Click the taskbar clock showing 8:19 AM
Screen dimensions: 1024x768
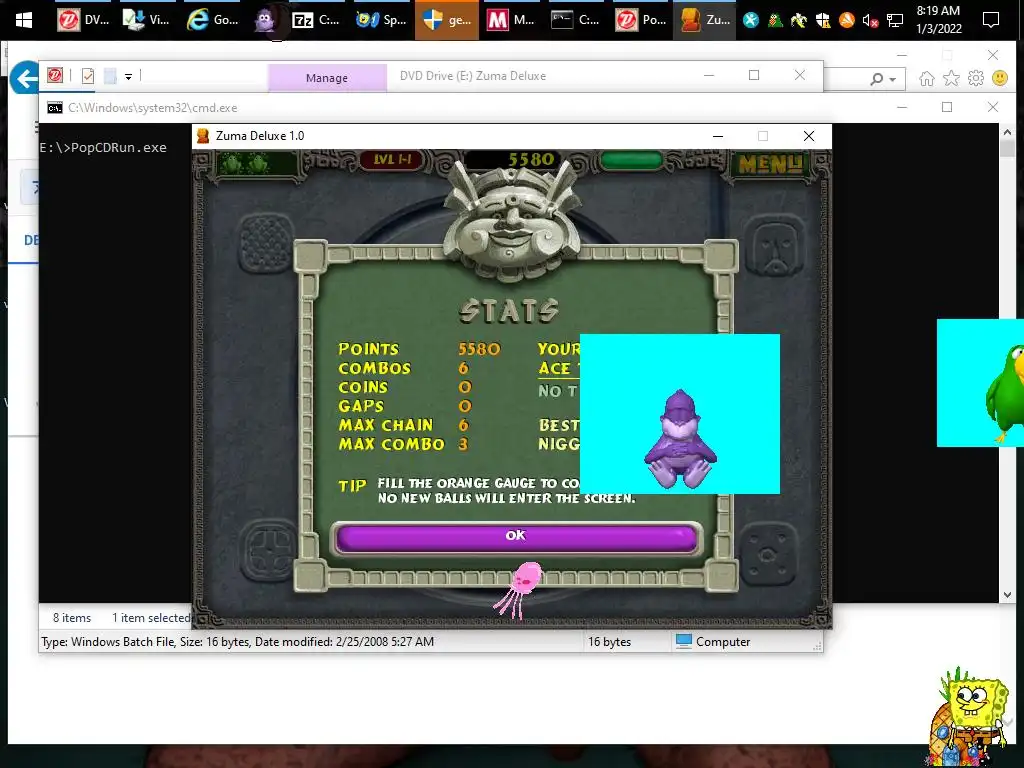tap(938, 20)
